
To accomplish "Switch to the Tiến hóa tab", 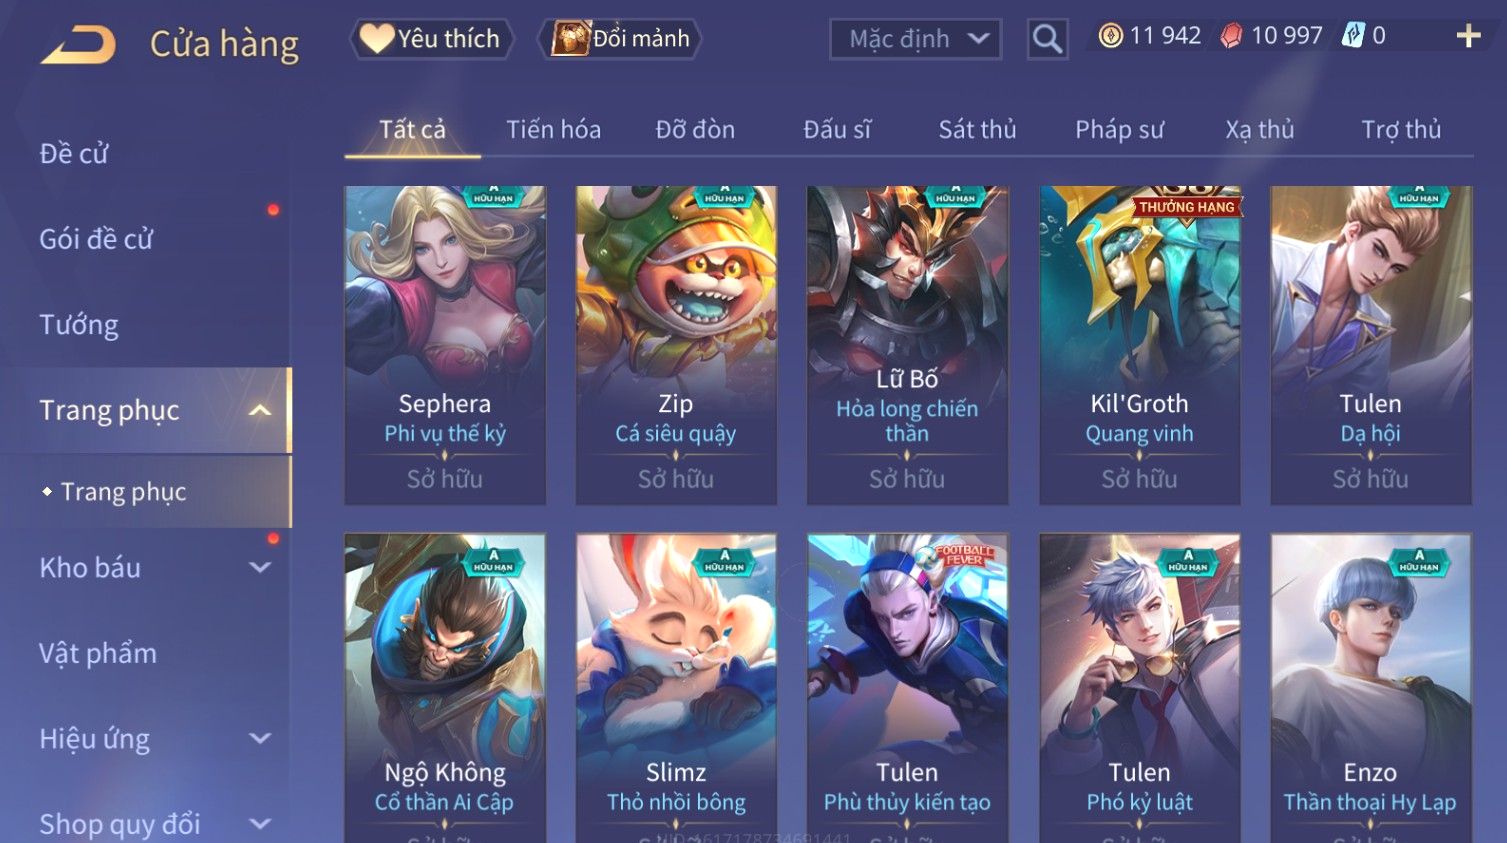I will click(553, 130).
